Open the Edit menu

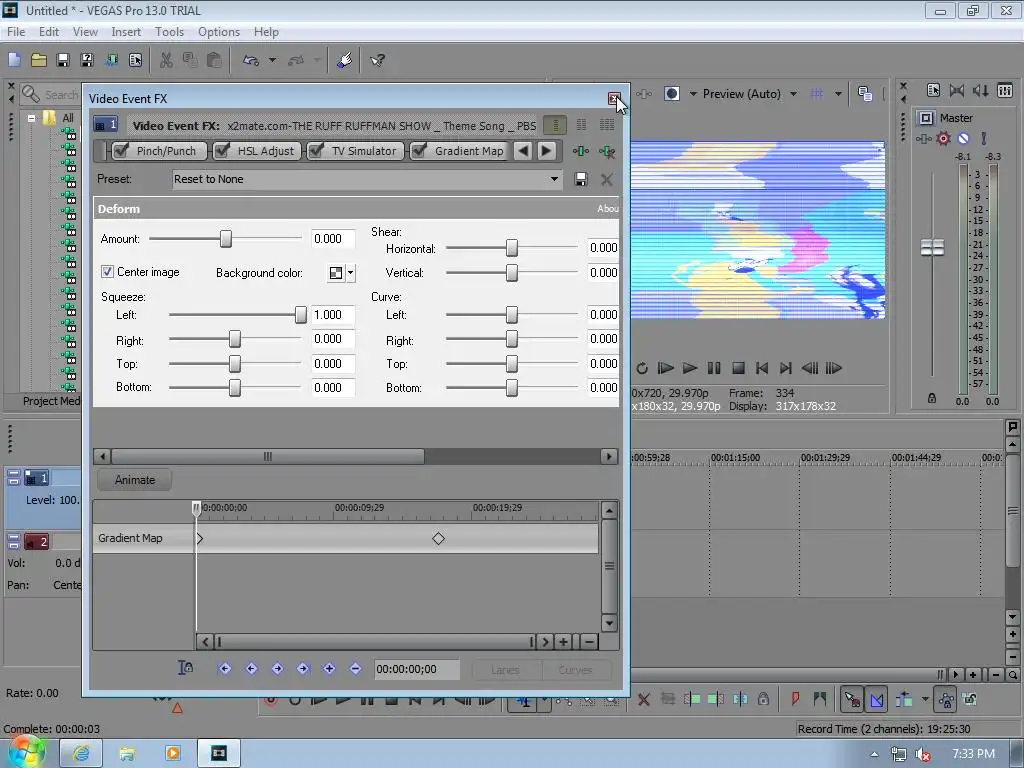pos(49,32)
